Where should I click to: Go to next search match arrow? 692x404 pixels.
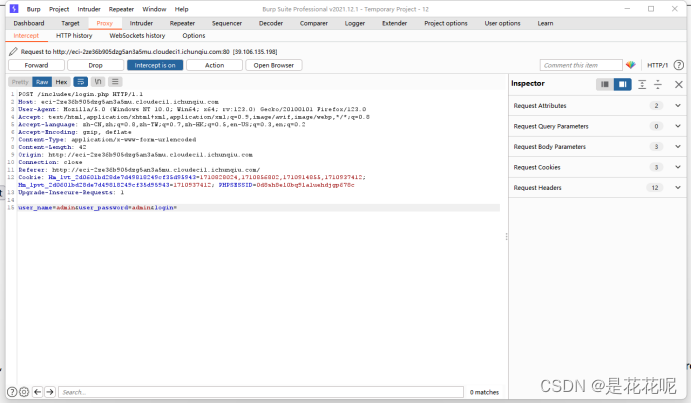coord(50,392)
